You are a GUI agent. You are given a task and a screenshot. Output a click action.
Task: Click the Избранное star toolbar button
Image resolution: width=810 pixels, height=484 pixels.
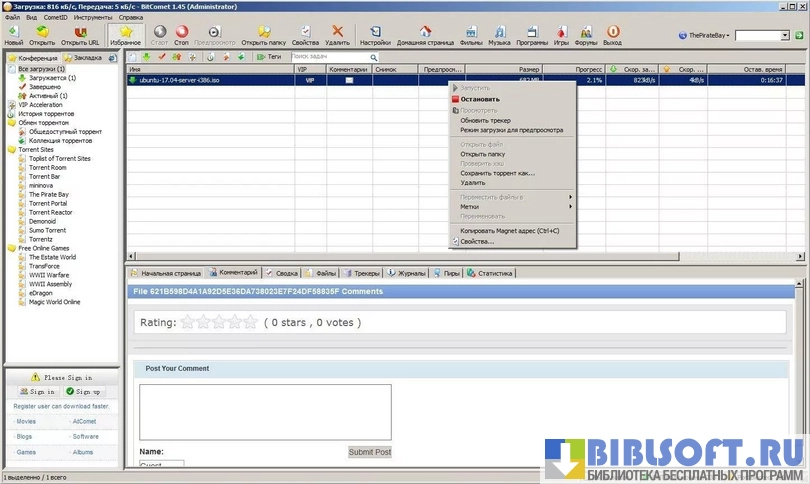[x=125, y=35]
